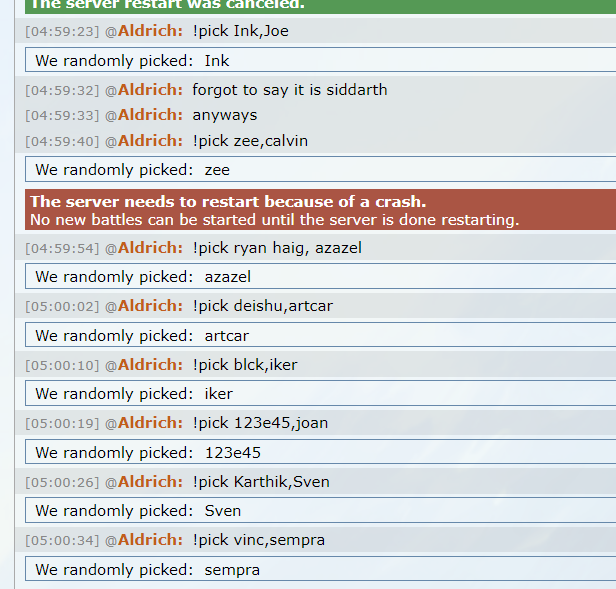Click Aldrich name on '!pick deishu,artcar' line
616x589 pixels.
click(150, 305)
